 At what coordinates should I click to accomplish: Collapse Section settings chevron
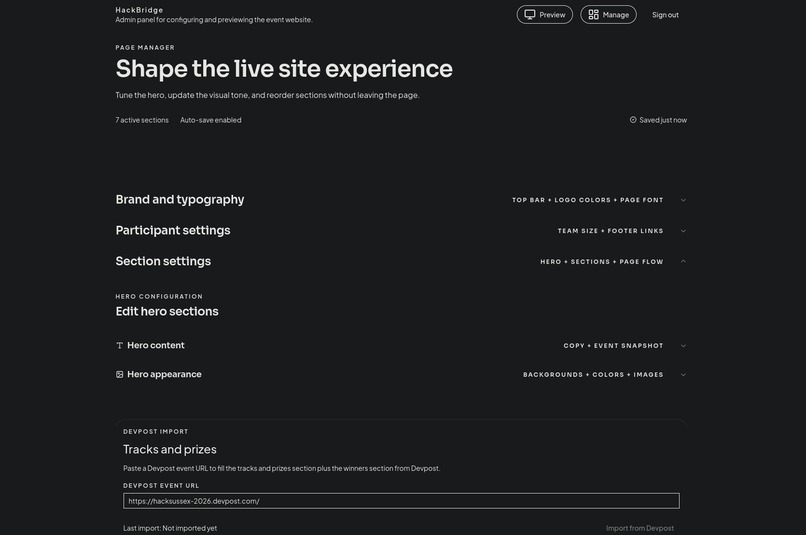pyautogui.click(x=683, y=262)
